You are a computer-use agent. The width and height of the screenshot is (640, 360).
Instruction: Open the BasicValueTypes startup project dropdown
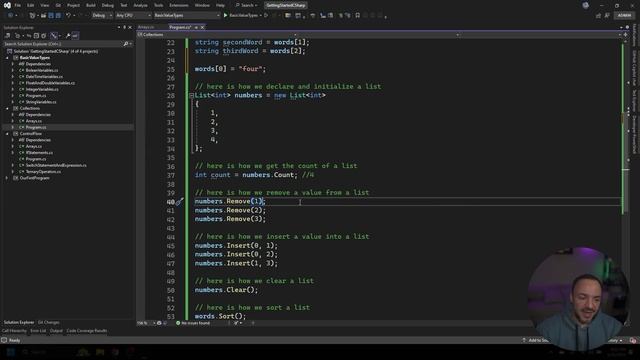coord(187,16)
